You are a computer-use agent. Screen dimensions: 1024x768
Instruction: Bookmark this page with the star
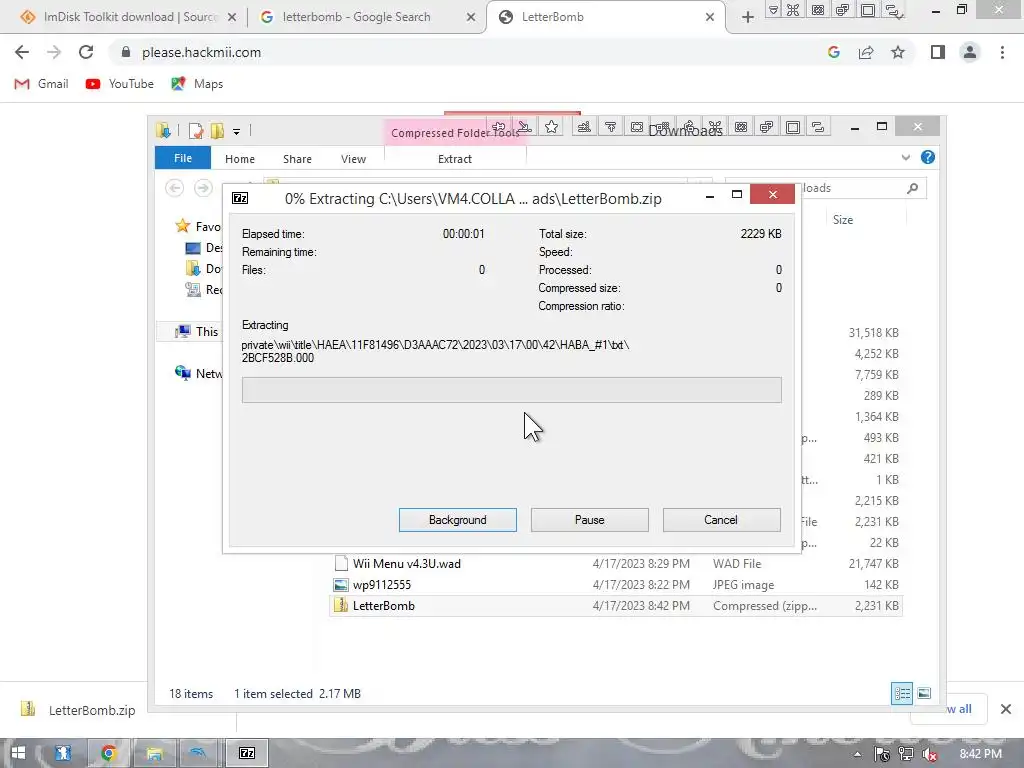(898, 52)
